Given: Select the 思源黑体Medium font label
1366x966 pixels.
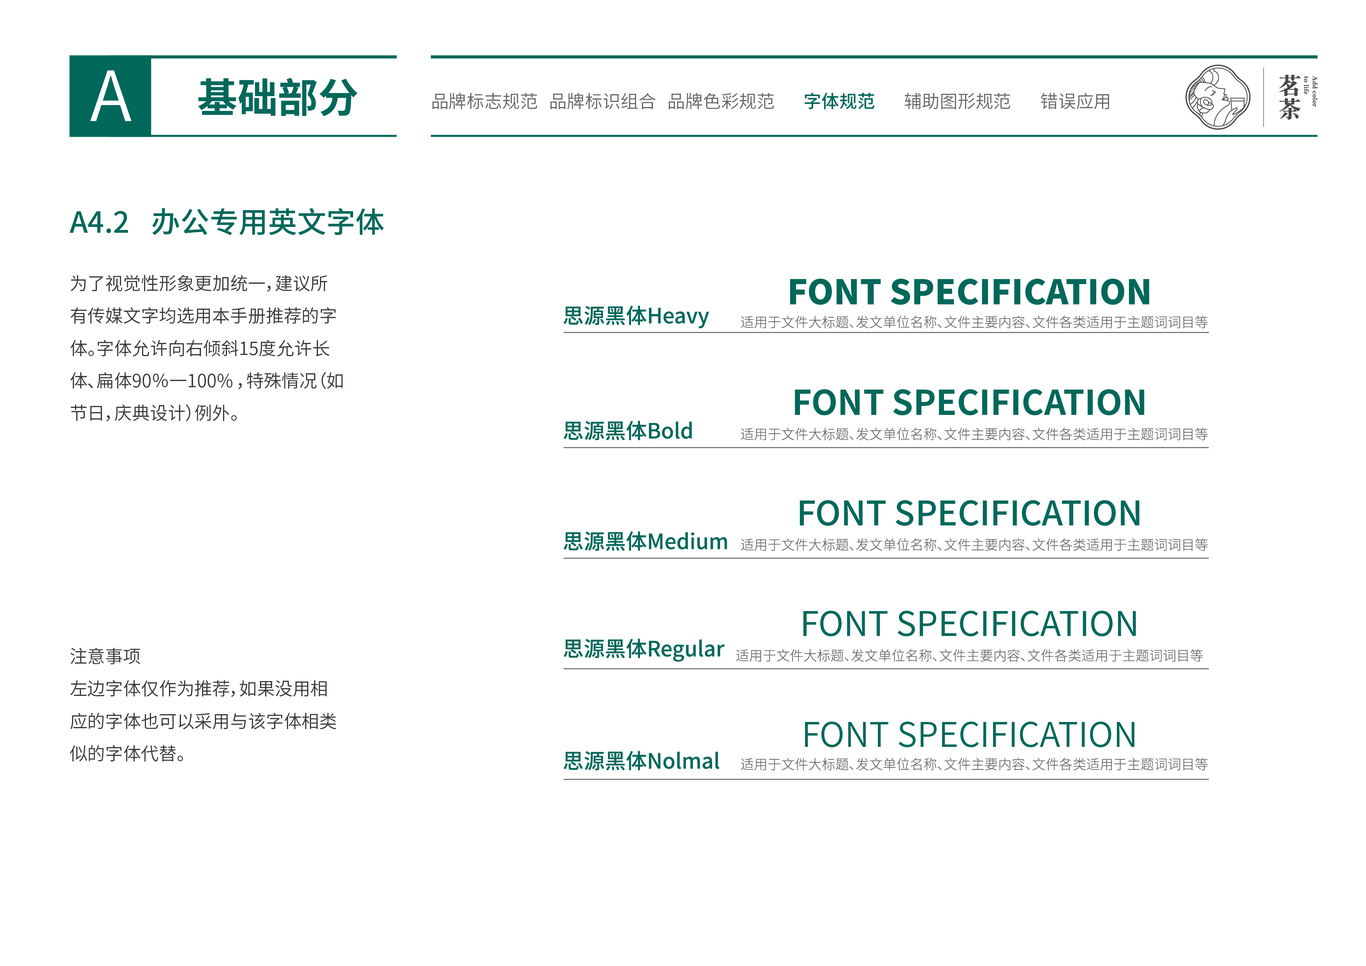Looking at the screenshot, I should point(645,541).
